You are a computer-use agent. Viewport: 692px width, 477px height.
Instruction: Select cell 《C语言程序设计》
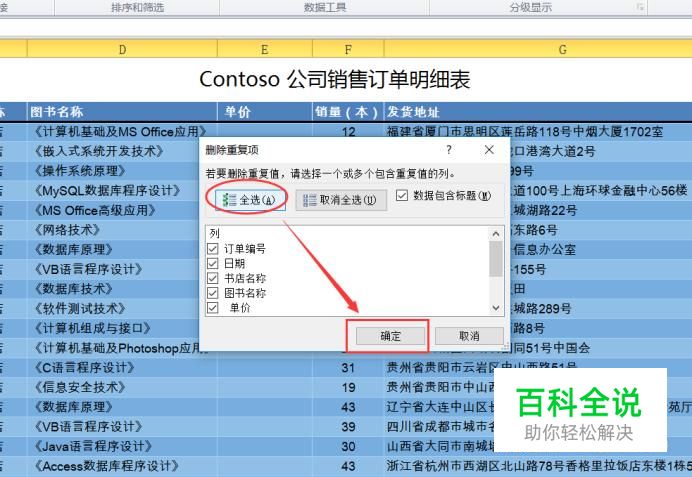pyautogui.click(x=122, y=368)
